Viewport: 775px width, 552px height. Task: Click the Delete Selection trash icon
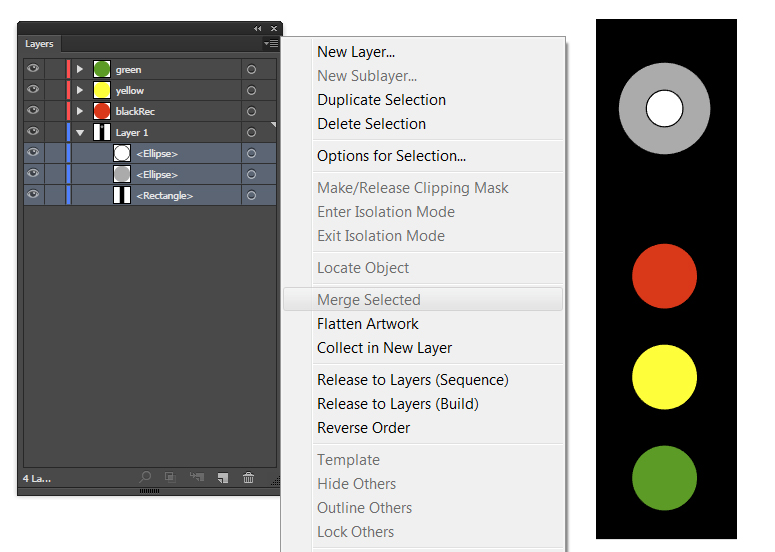pos(249,478)
